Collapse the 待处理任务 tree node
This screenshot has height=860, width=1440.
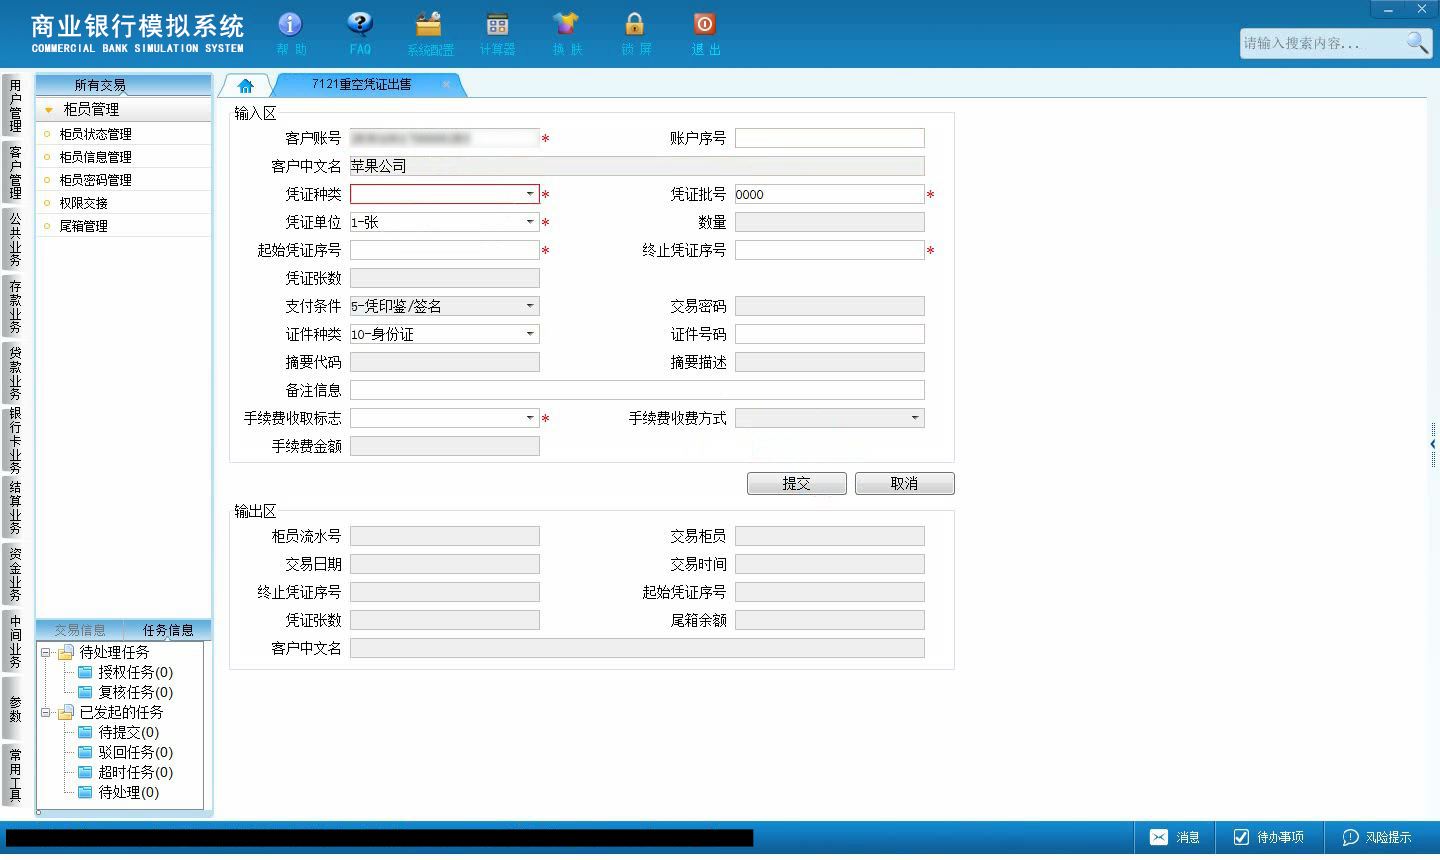[45, 652]
